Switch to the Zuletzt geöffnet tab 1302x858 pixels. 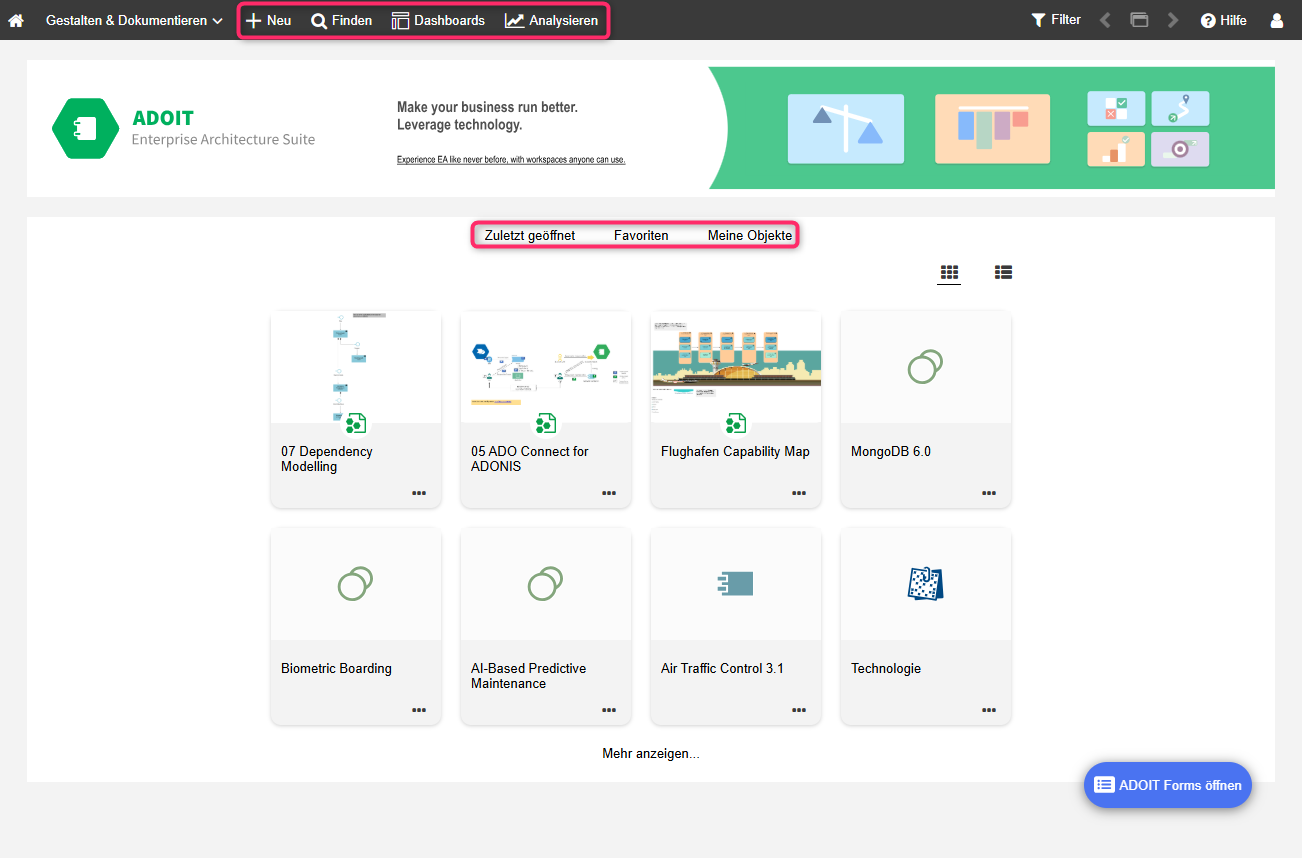coord(530,236)
